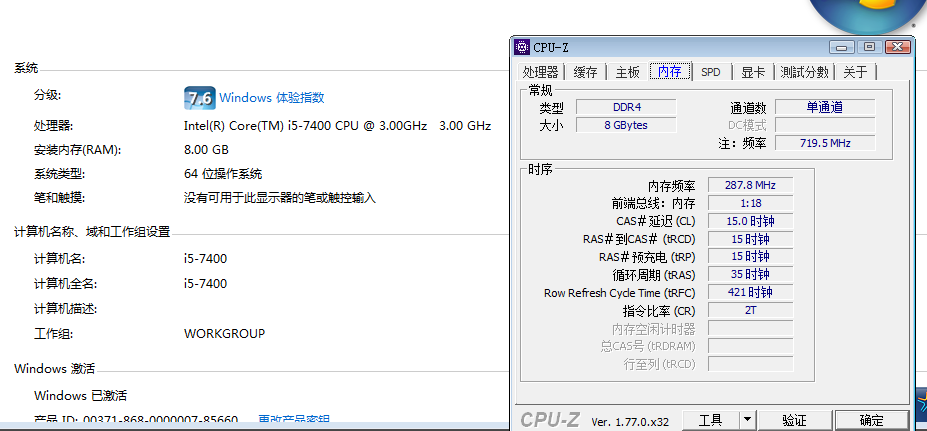Switch to the 显卡 tab in CPU-Z
Image resolution: width=927 pixels, height=431 pixels.
(x=753, y=72)
